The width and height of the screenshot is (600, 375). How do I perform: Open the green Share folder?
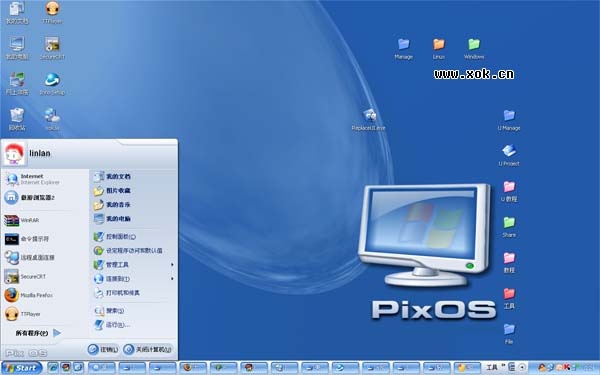(509, 227)
